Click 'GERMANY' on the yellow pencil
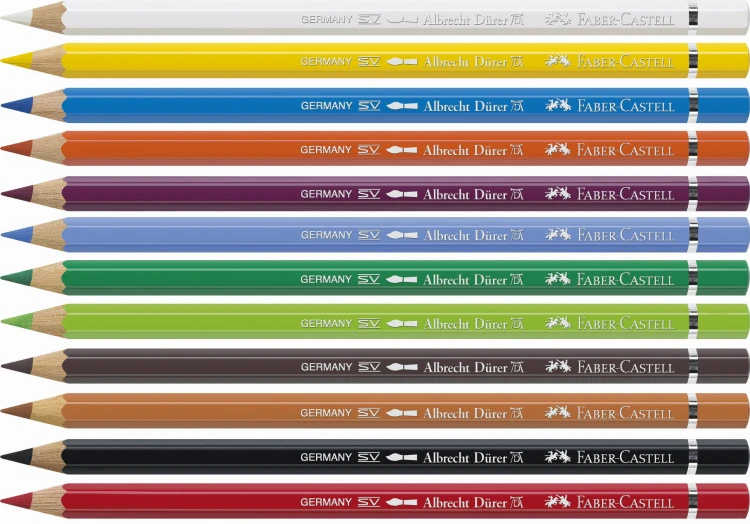Viewport: 750px width, 524px height. (x=326, y=62)
